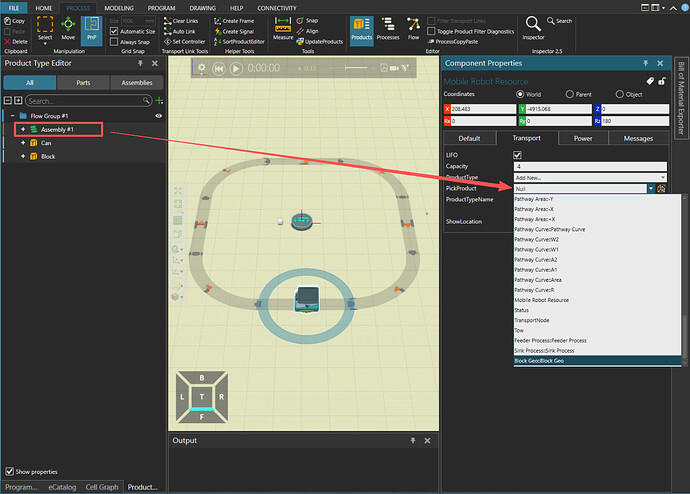Toggle the LIFO checkbox
690x494 pixels.
517,155
